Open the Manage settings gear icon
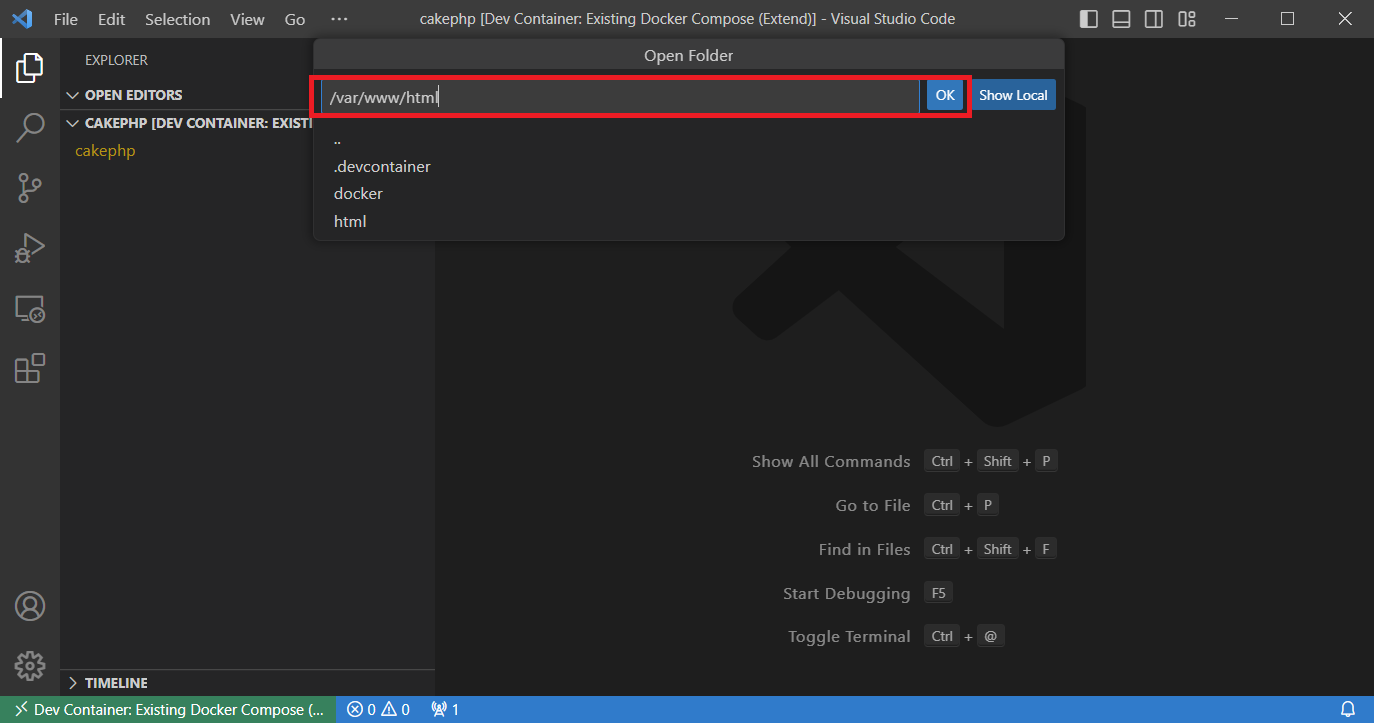 30,665
